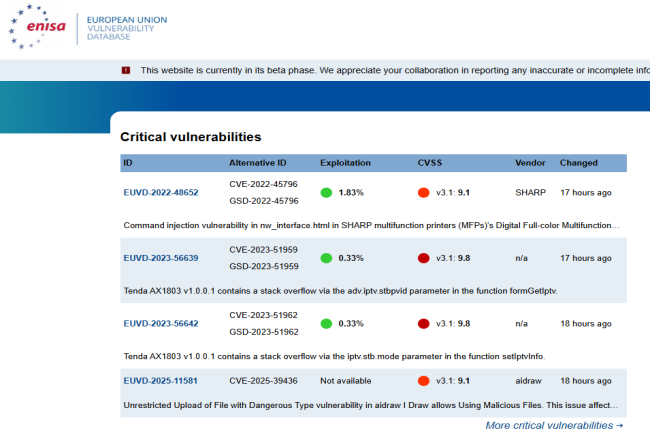Click the Exploitation column header
The width and height of the screenshot is (650, 433).
345,163
